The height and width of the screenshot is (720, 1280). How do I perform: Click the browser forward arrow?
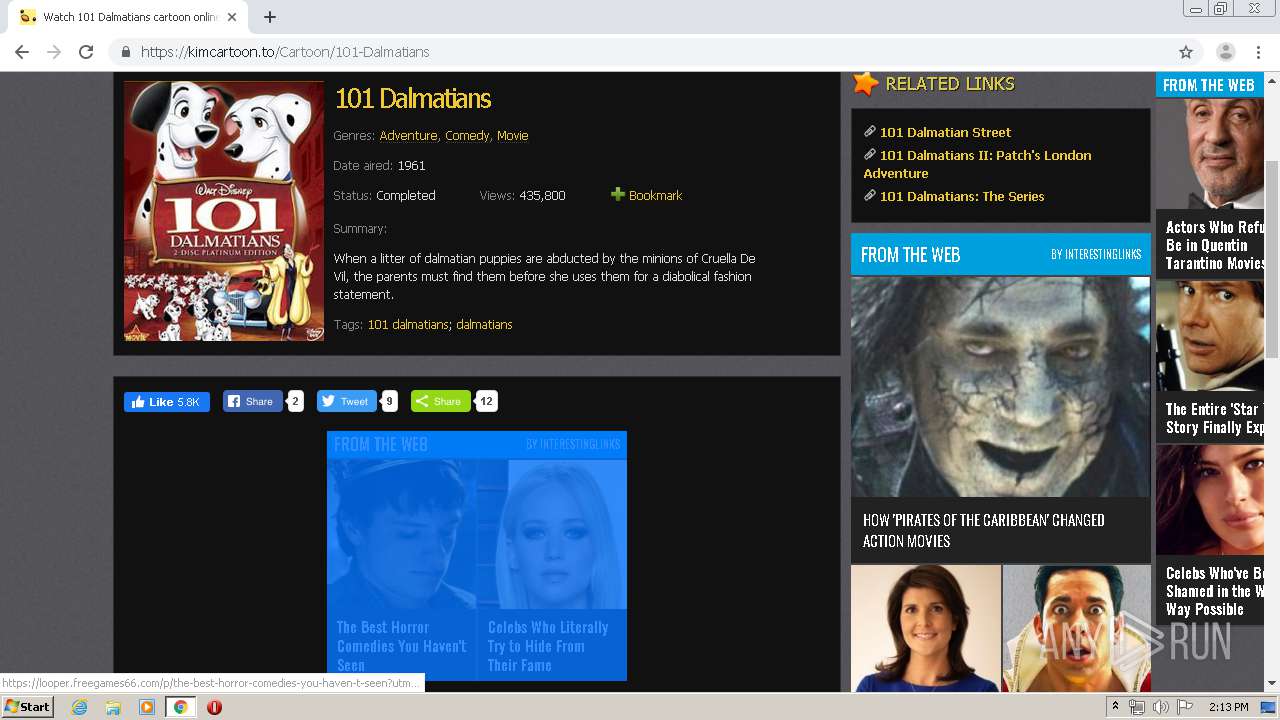[54, 52]
